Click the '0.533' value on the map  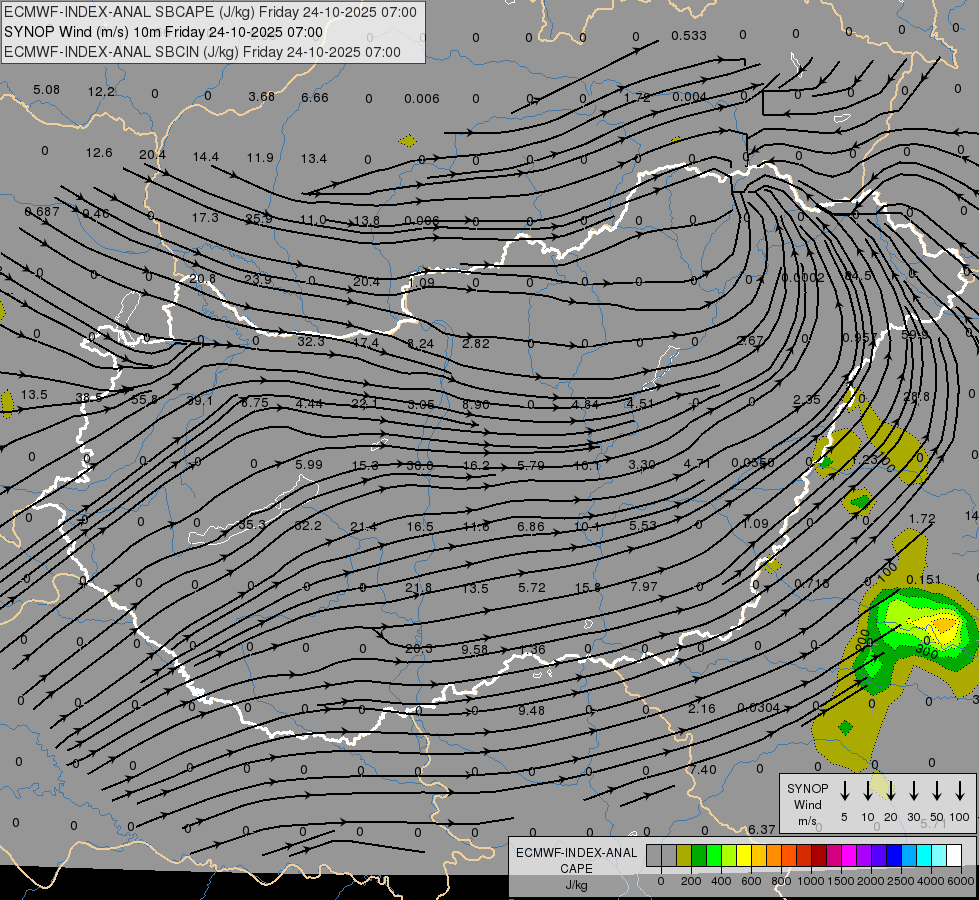coord(689,36)
